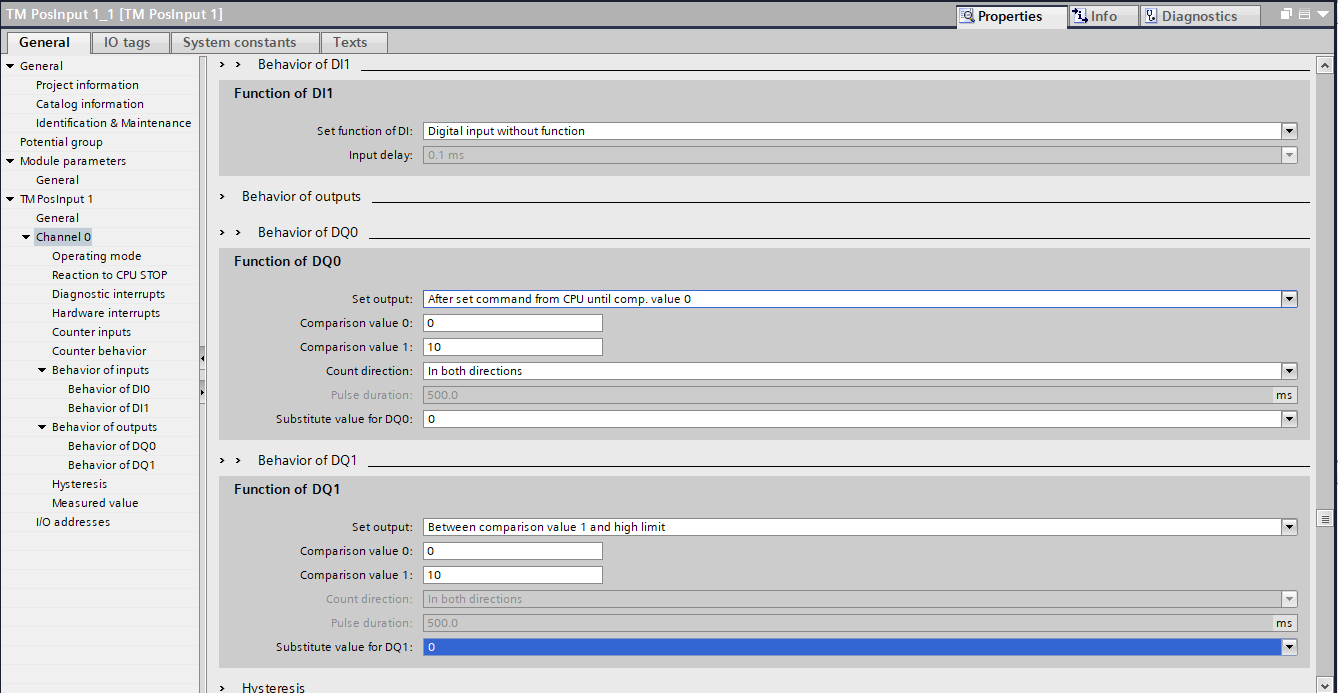
Task: Collapse the Channel 0 tree arrow
Action: pyautogui.click(x=26, y=237)
